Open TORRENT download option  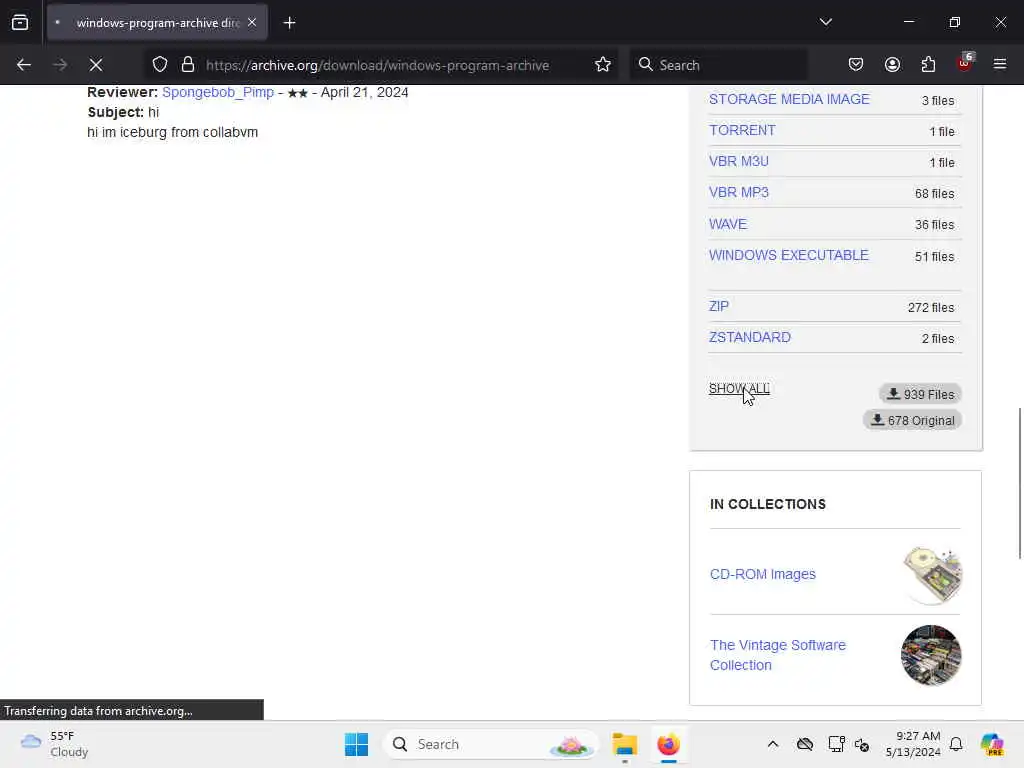coord(742,130)
